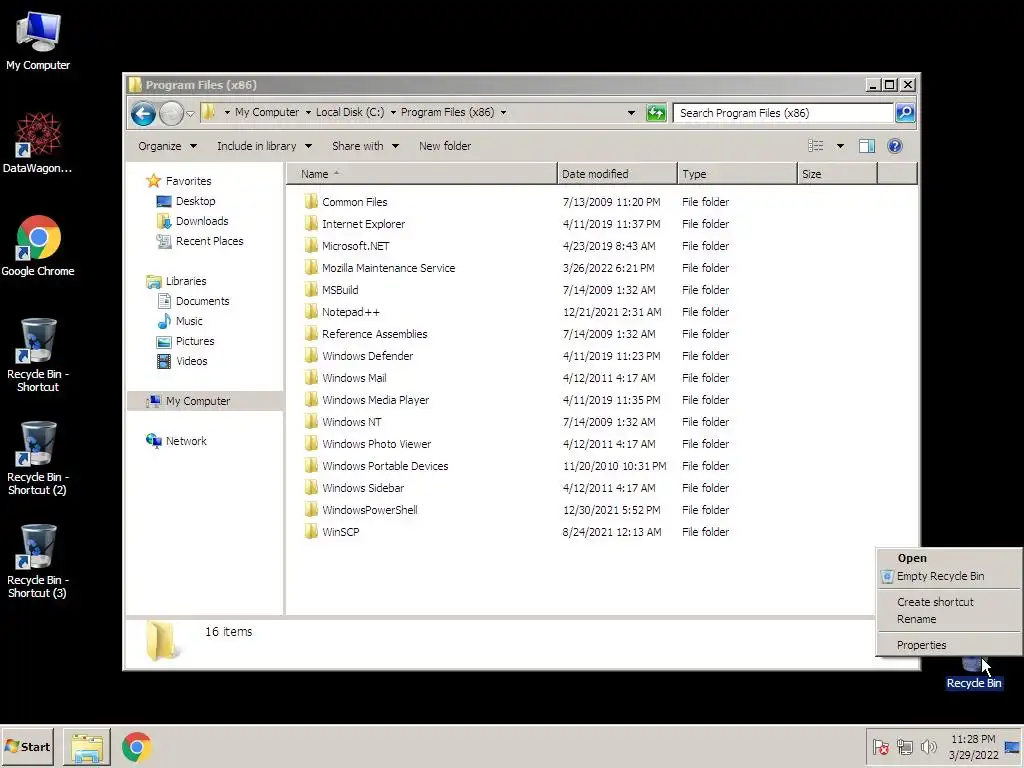Sort by Date modified column header
Image resolution: width=1024 pixels, height=768 pixels.
tap(617, 174)
